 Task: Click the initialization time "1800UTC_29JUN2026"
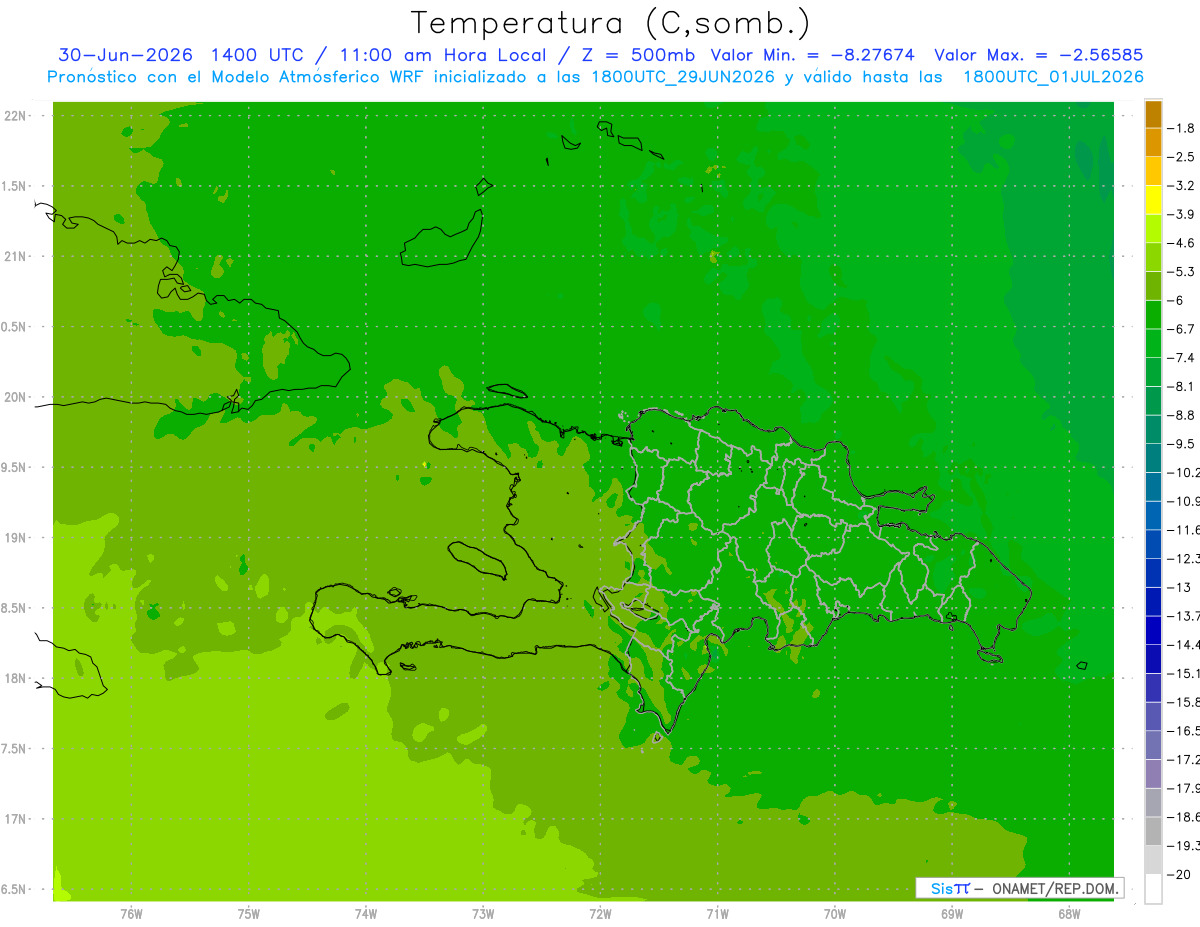coord(683,77)
